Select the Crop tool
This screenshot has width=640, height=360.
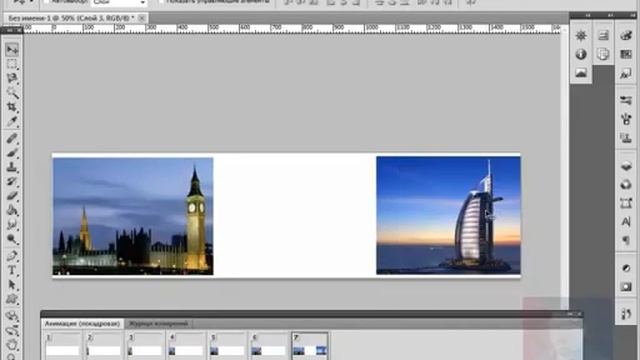point(12,107)
